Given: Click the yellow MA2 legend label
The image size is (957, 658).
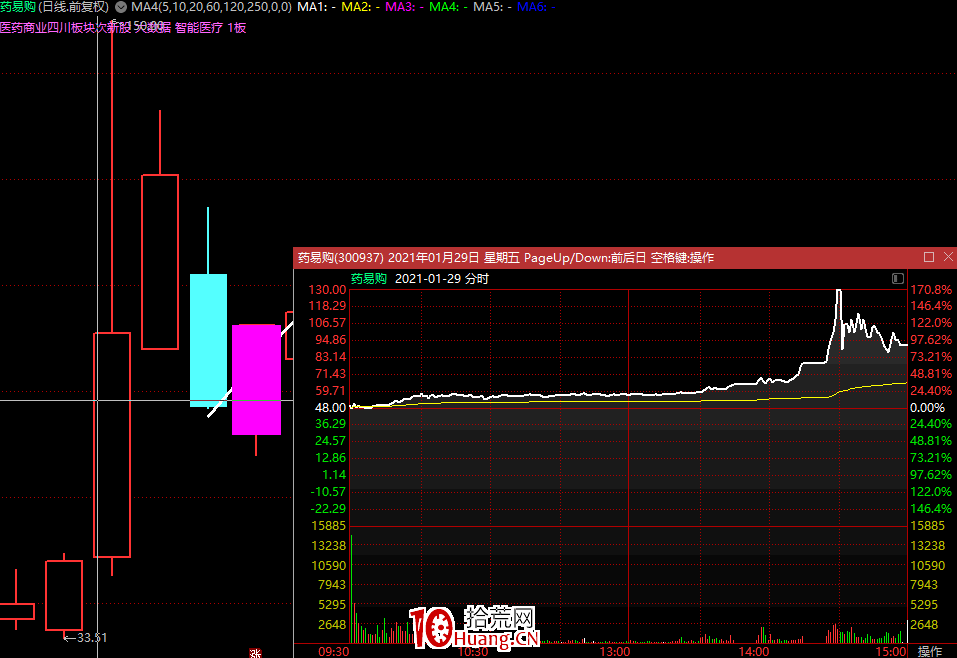Looking at the screenshot, I should [x=355, y=7].
